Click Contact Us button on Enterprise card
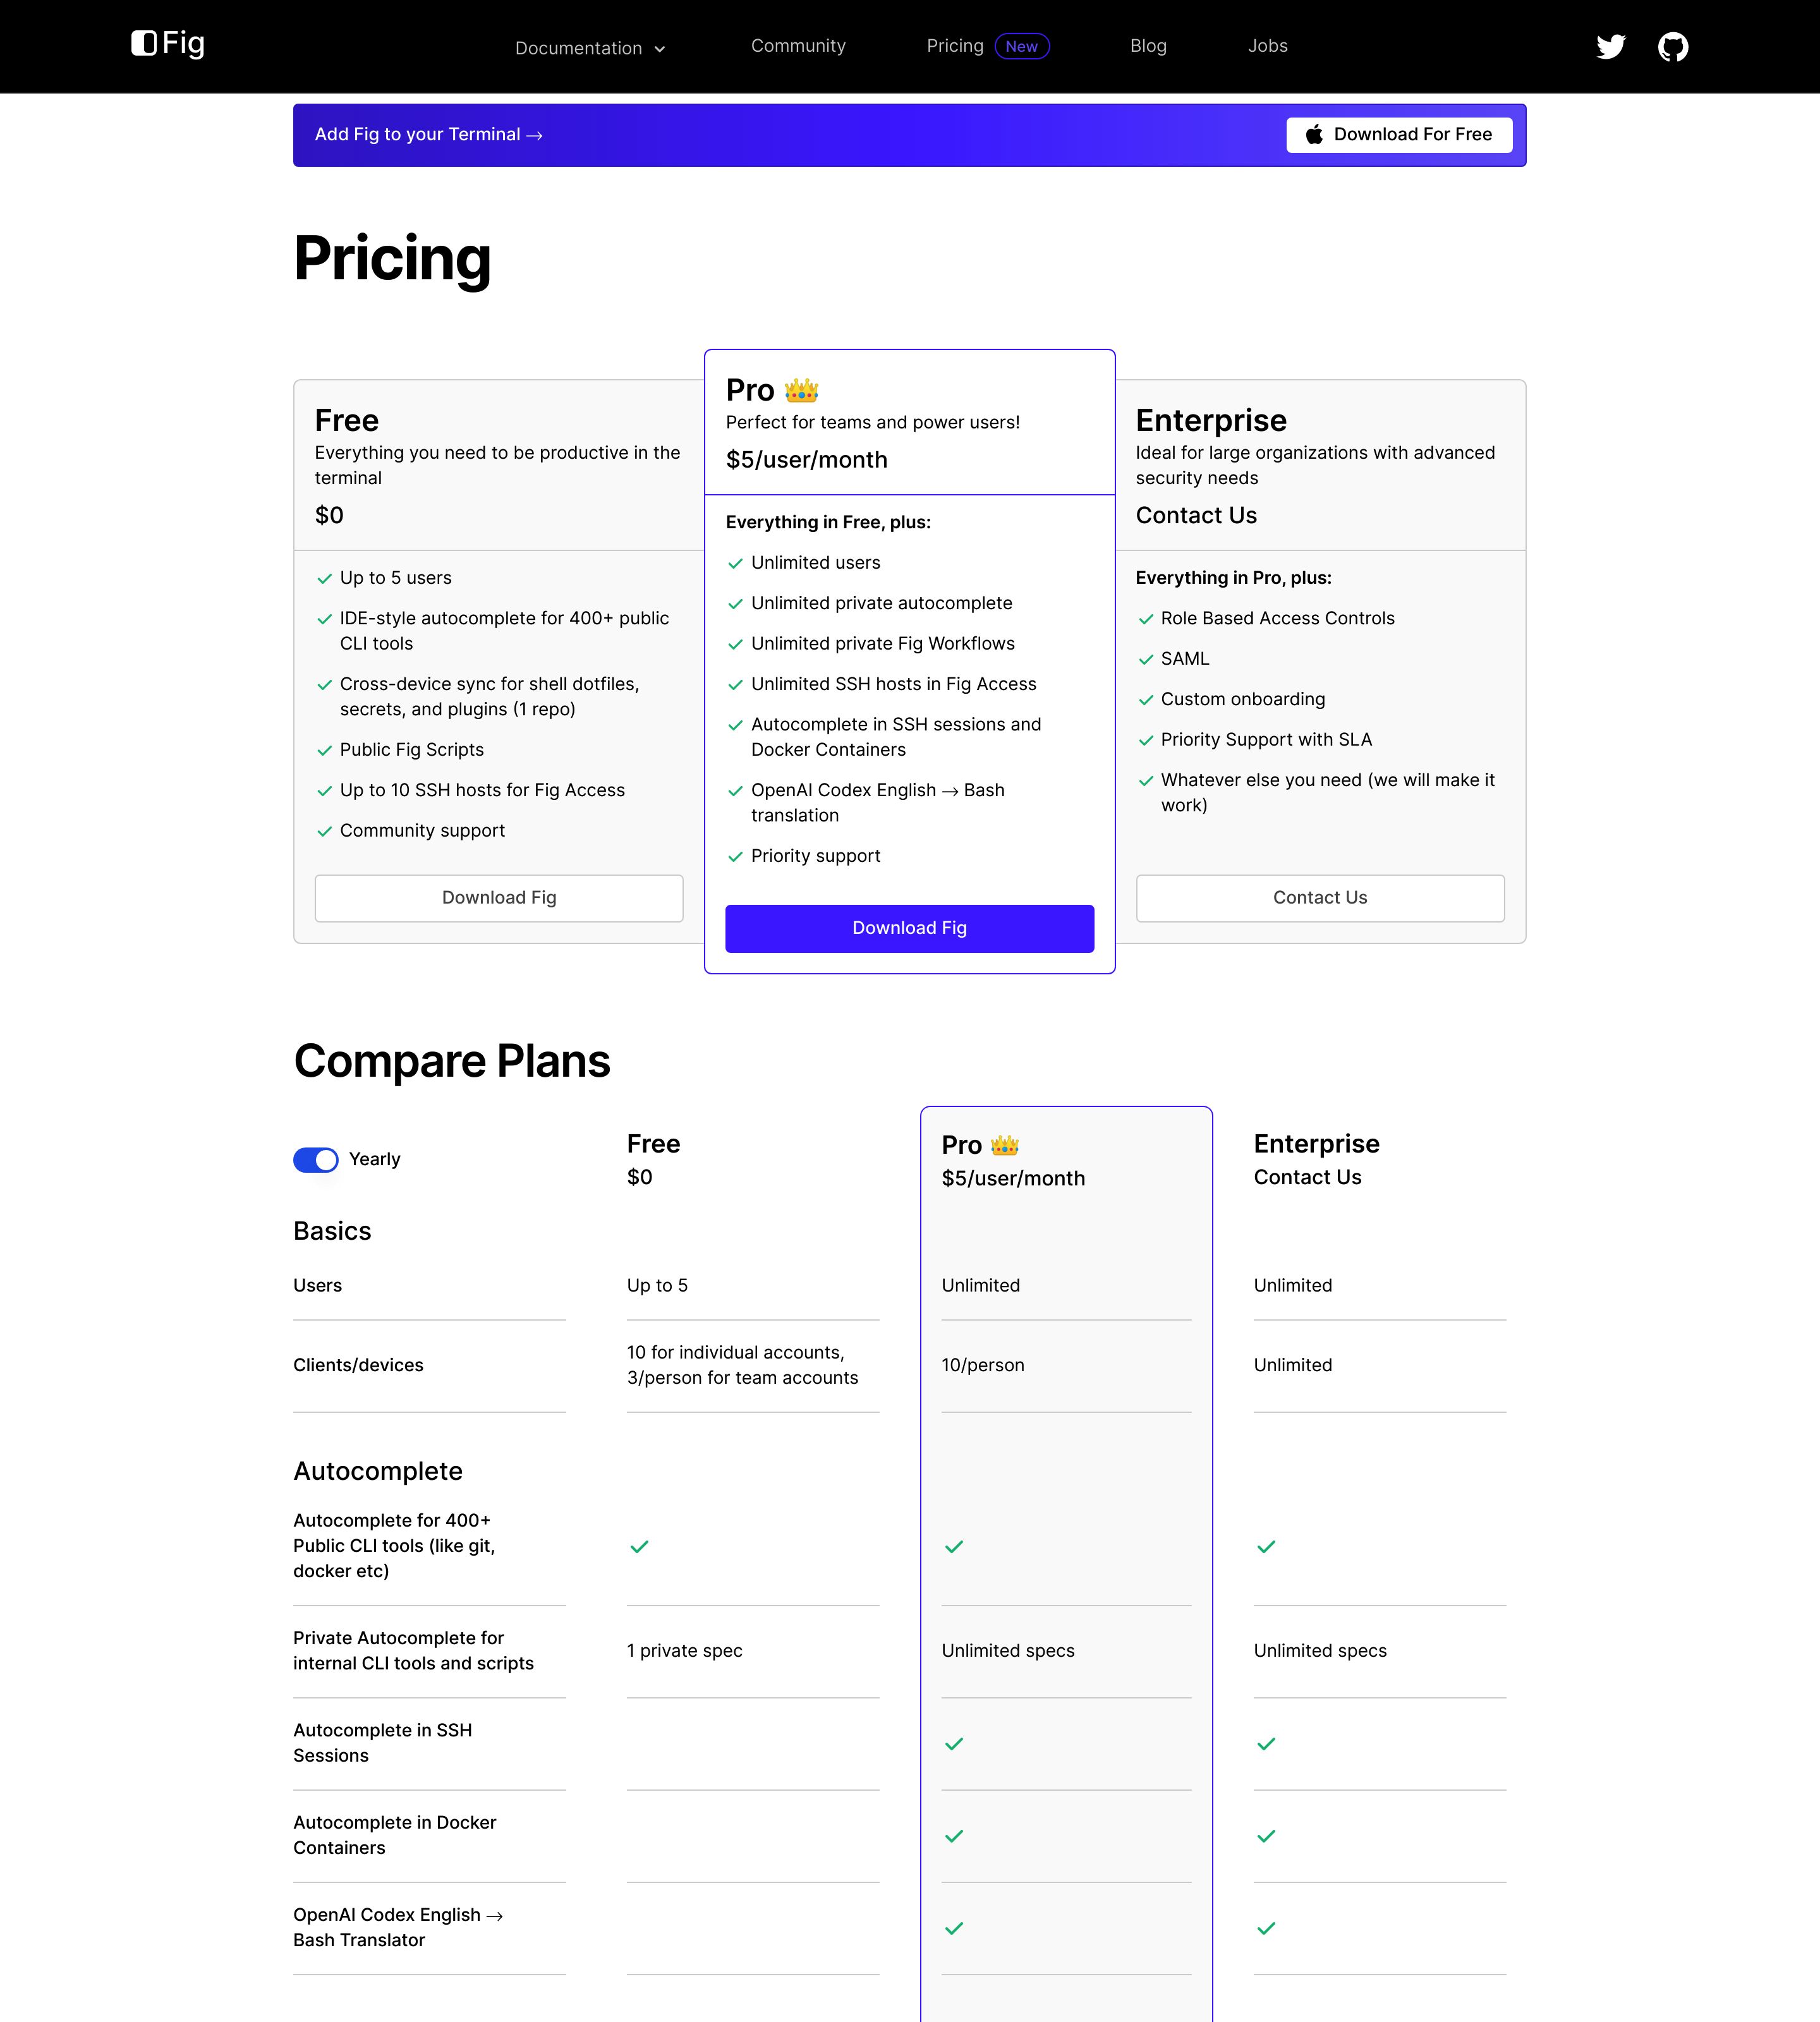 (1320, 898)
